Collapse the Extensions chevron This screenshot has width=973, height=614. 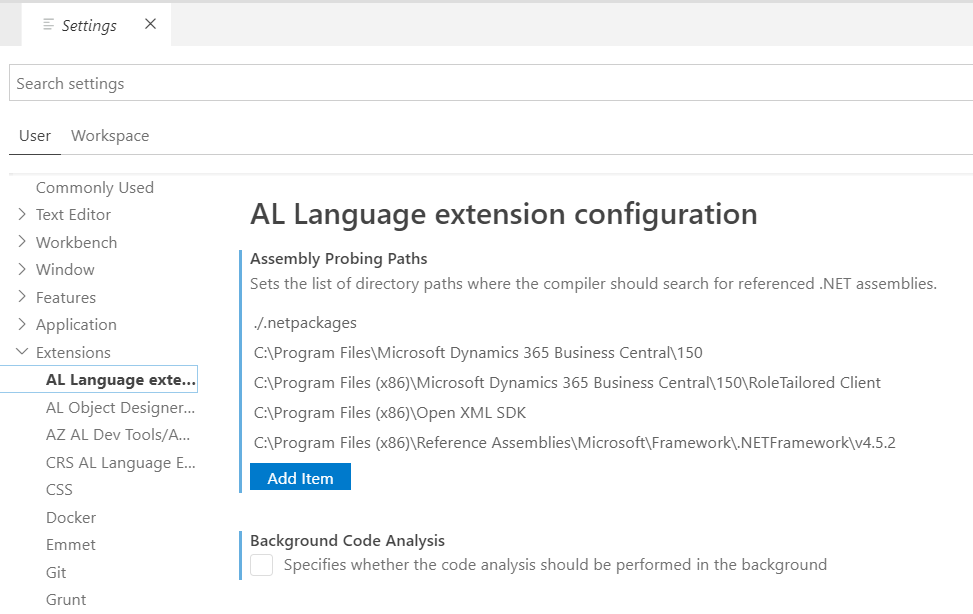22,351
